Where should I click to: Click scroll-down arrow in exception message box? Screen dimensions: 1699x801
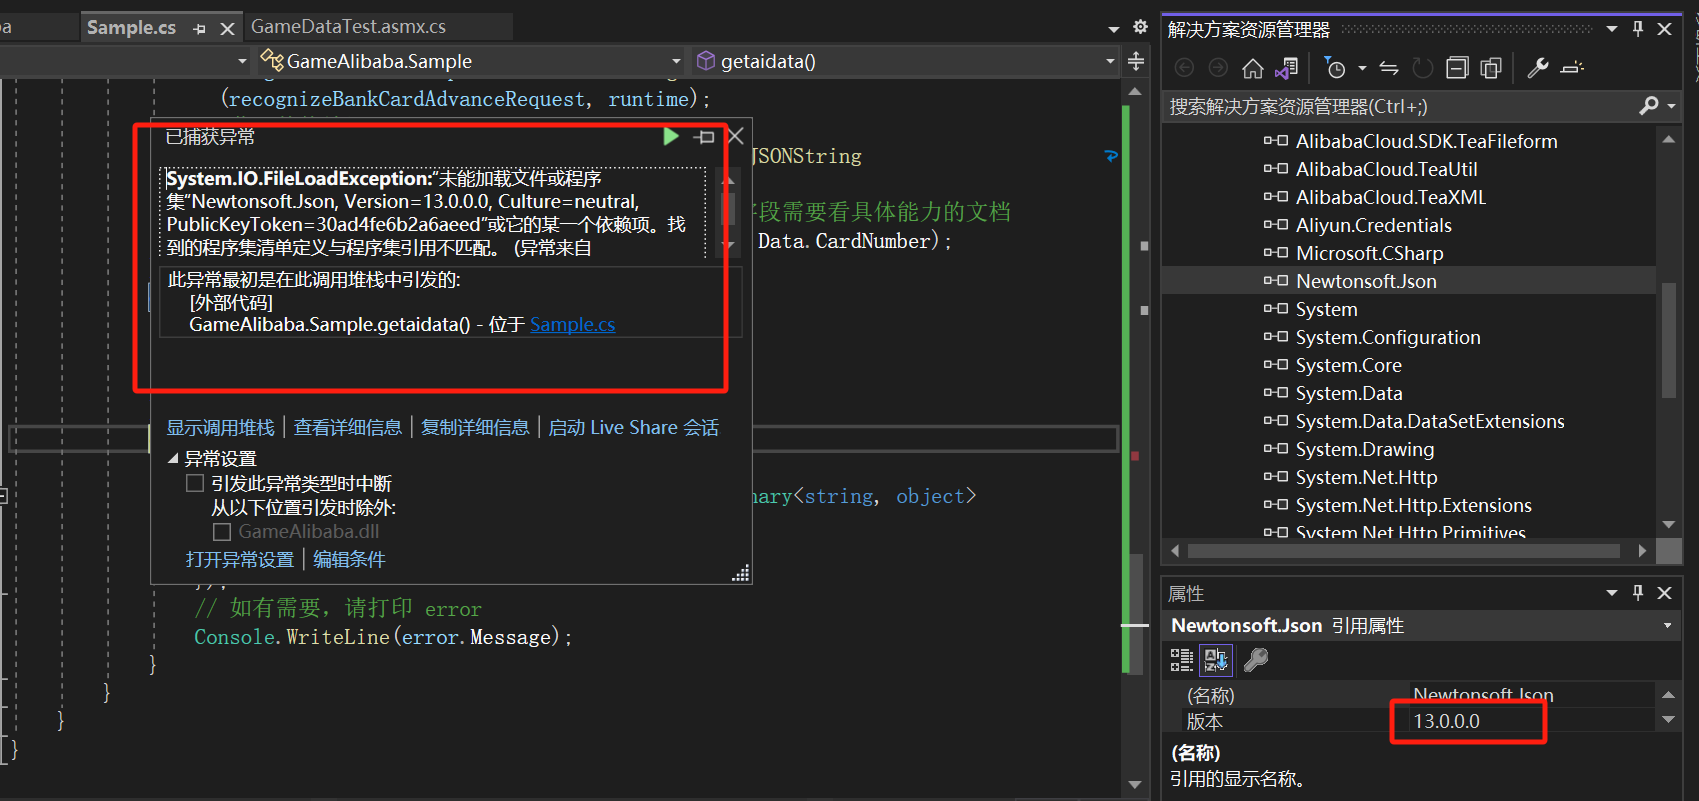(730, 245)
